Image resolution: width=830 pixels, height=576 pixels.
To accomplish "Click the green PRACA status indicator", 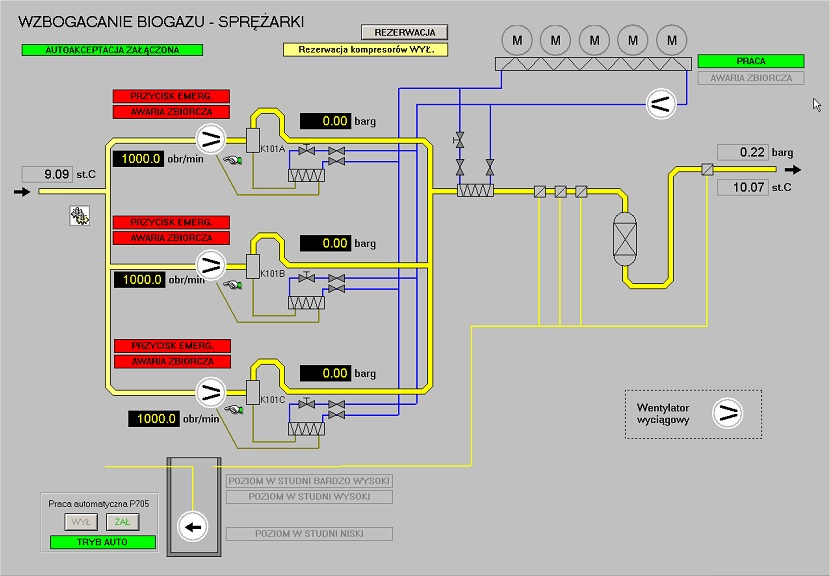I will 750,61.
